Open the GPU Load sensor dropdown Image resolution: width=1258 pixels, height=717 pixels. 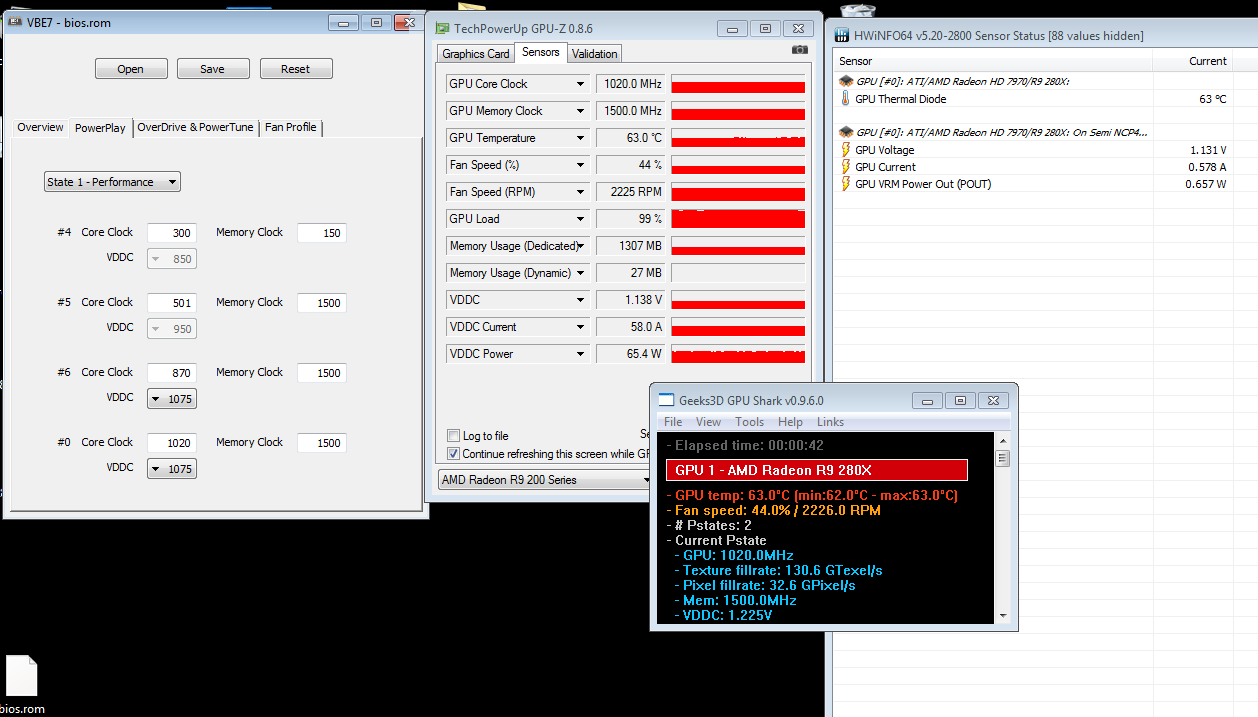pos(580,219)
